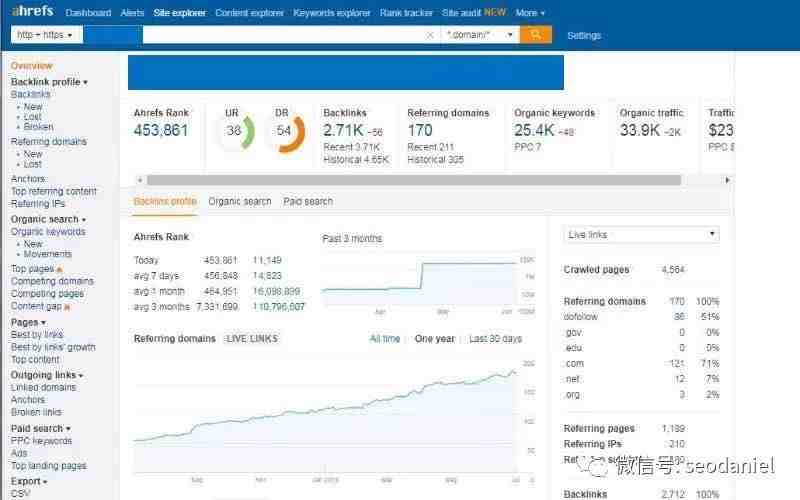Open Referring domains in the sidebar

48,141
